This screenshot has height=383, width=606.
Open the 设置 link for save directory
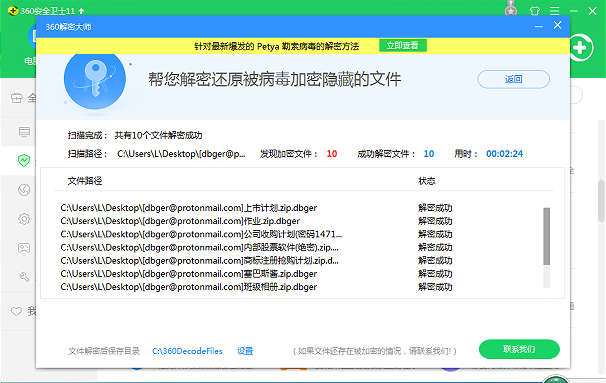(245, 351)
